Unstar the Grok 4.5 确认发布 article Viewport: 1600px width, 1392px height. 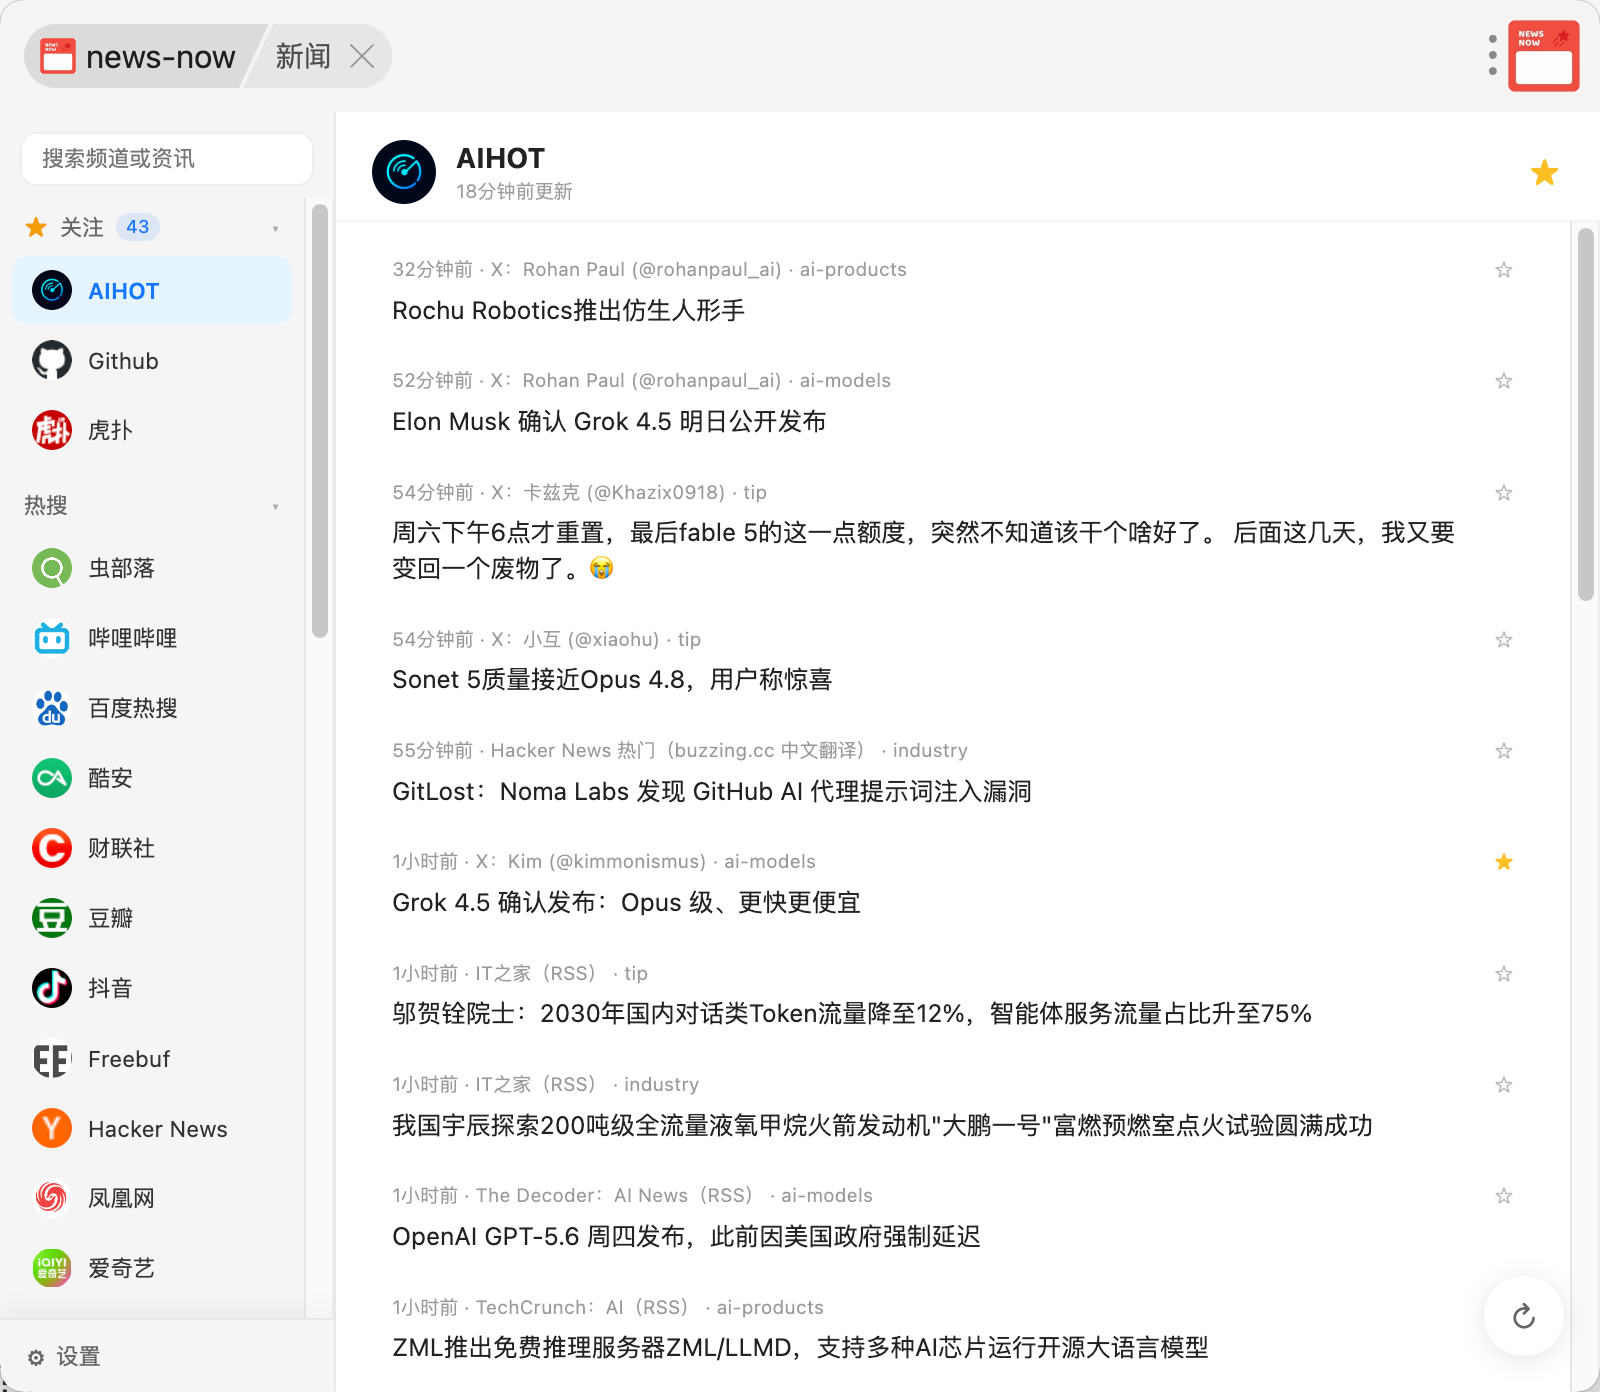pyautogui.click(x=1503, y=862)
